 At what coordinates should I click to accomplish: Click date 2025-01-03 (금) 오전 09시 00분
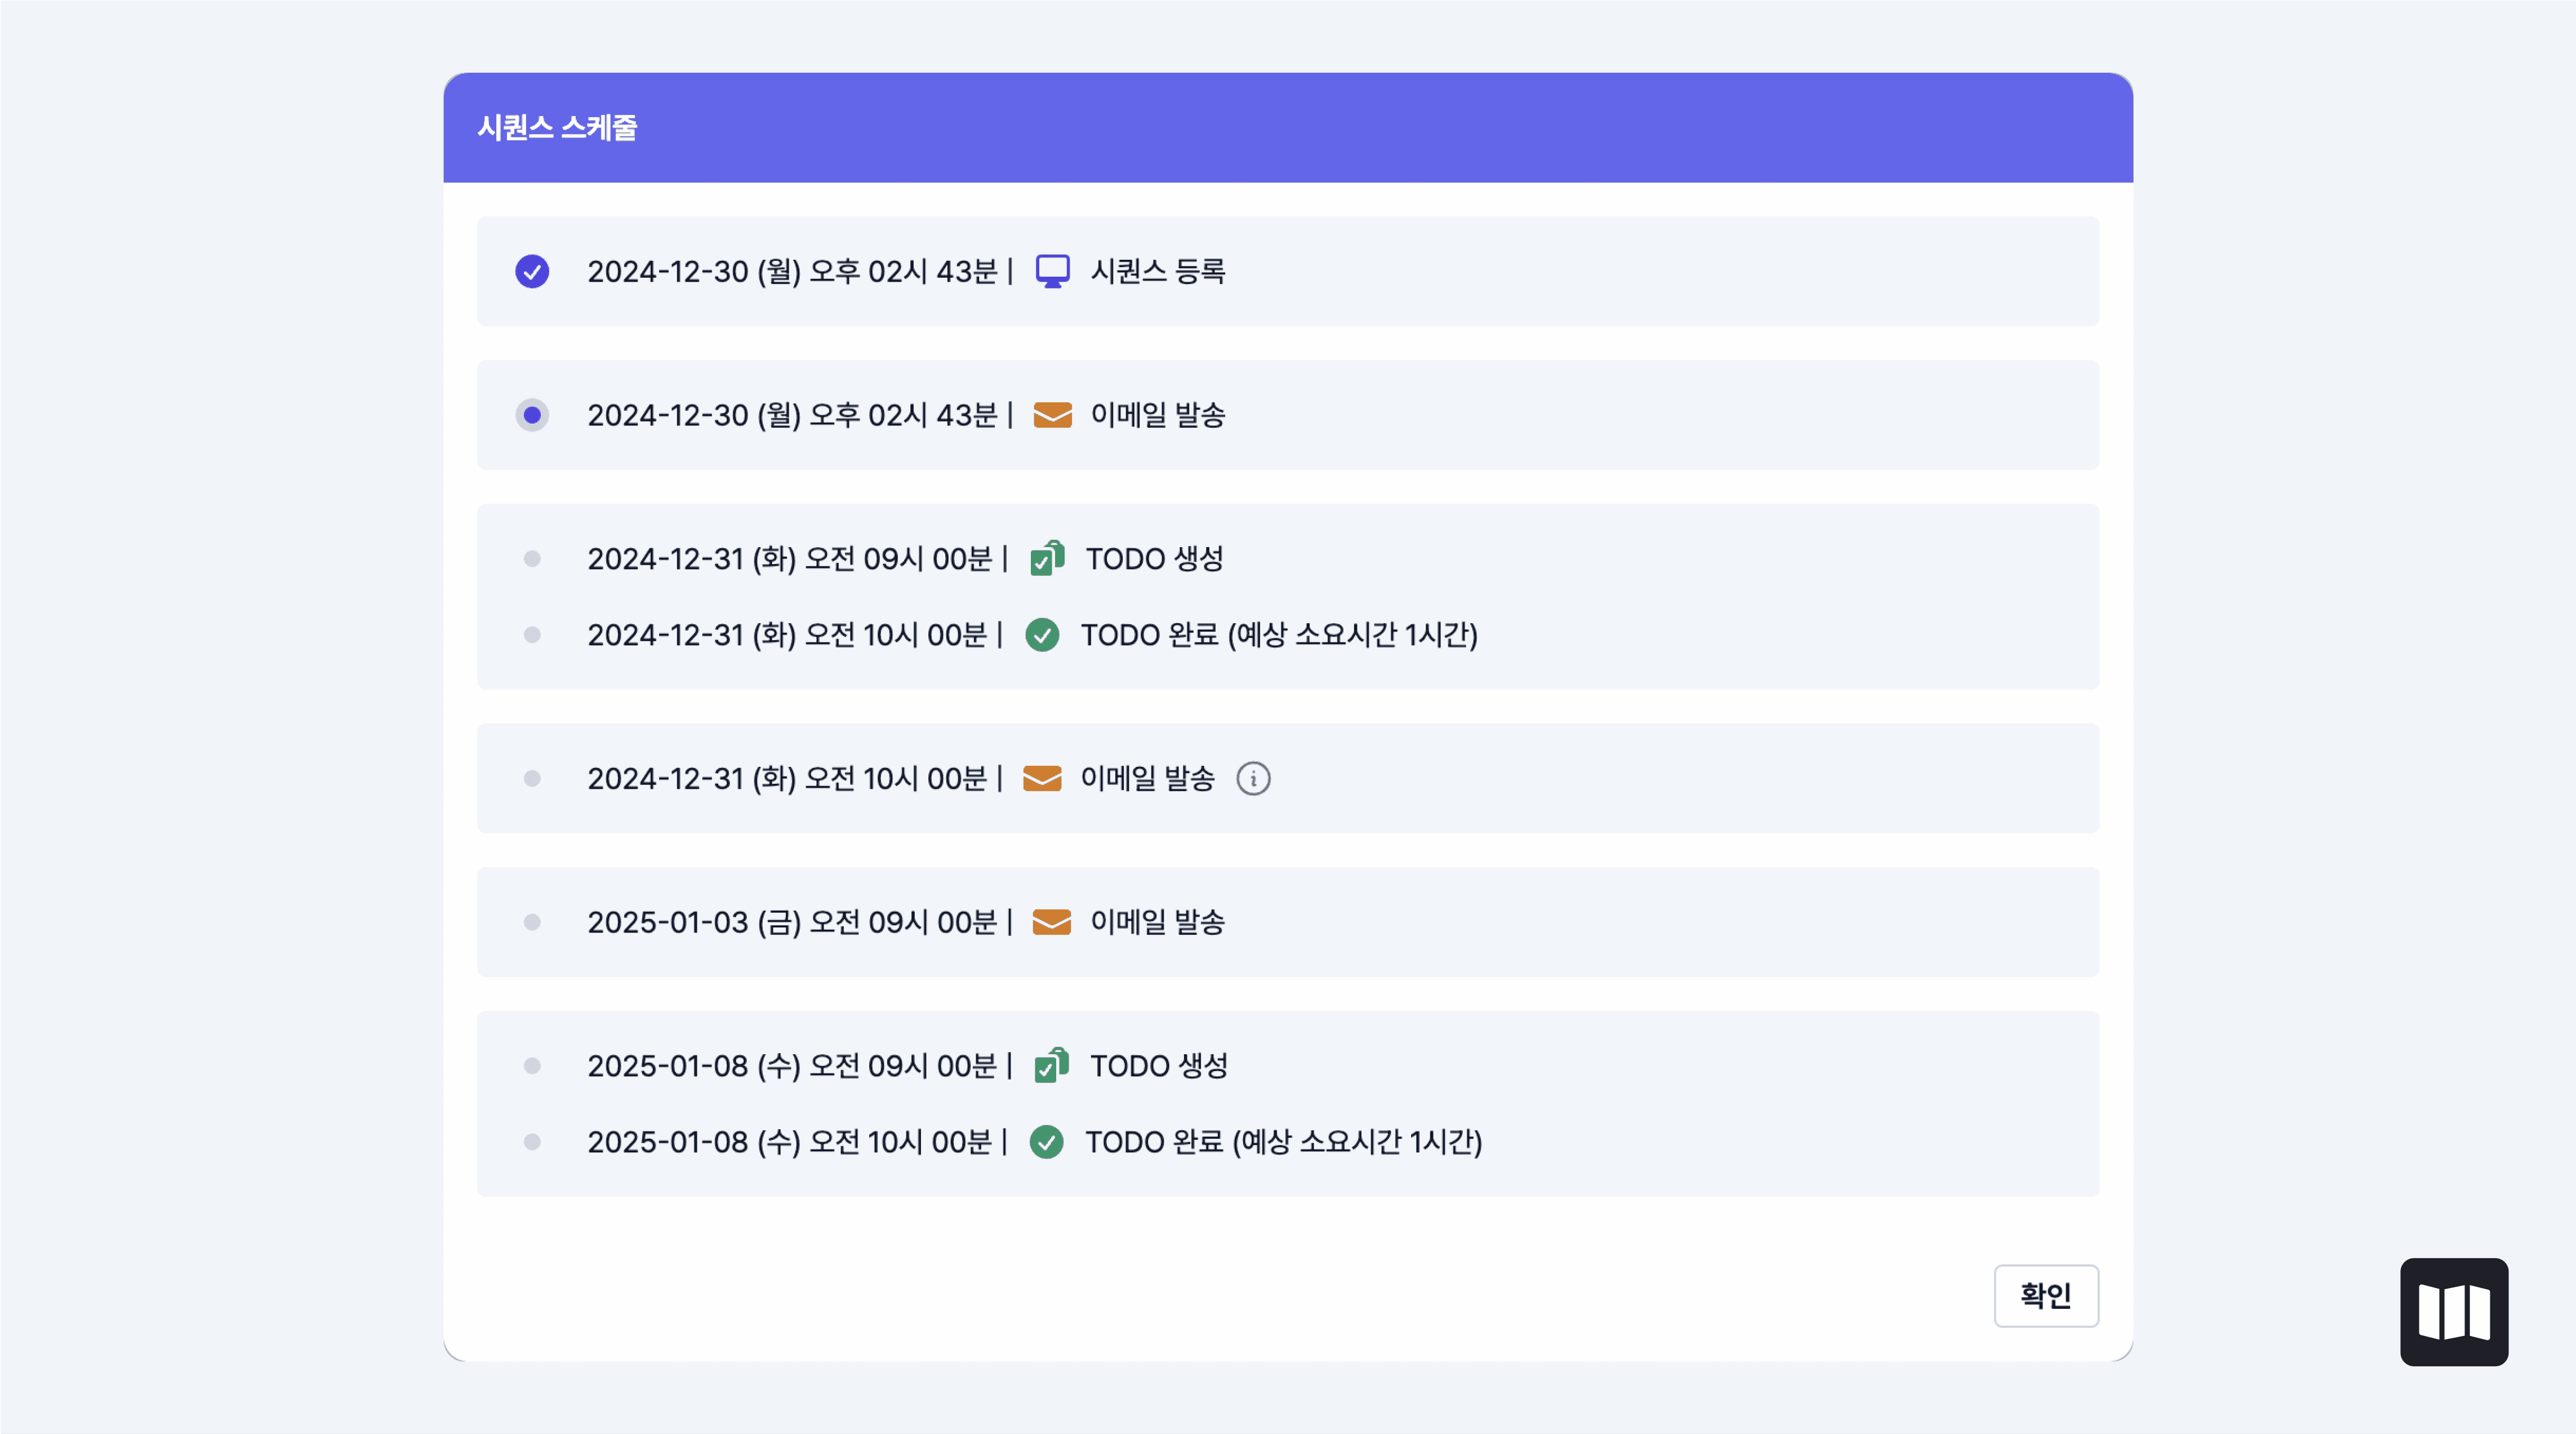point(793,922)
